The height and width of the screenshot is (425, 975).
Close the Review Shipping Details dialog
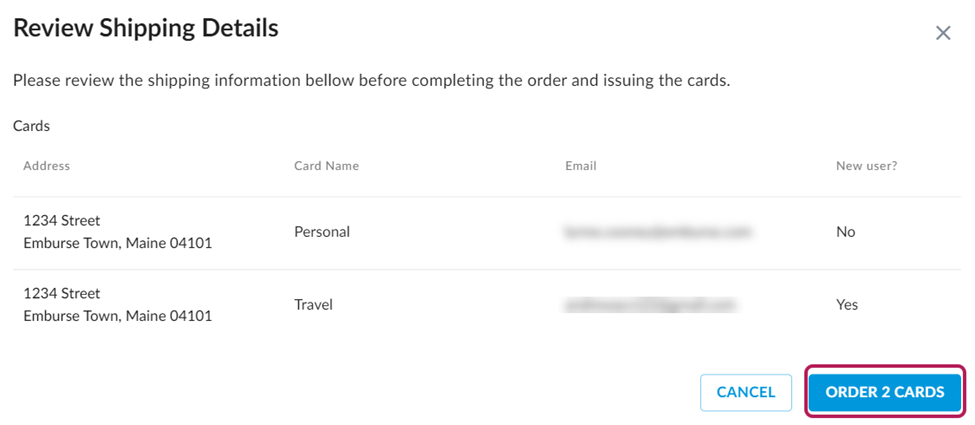pos(942,33)
